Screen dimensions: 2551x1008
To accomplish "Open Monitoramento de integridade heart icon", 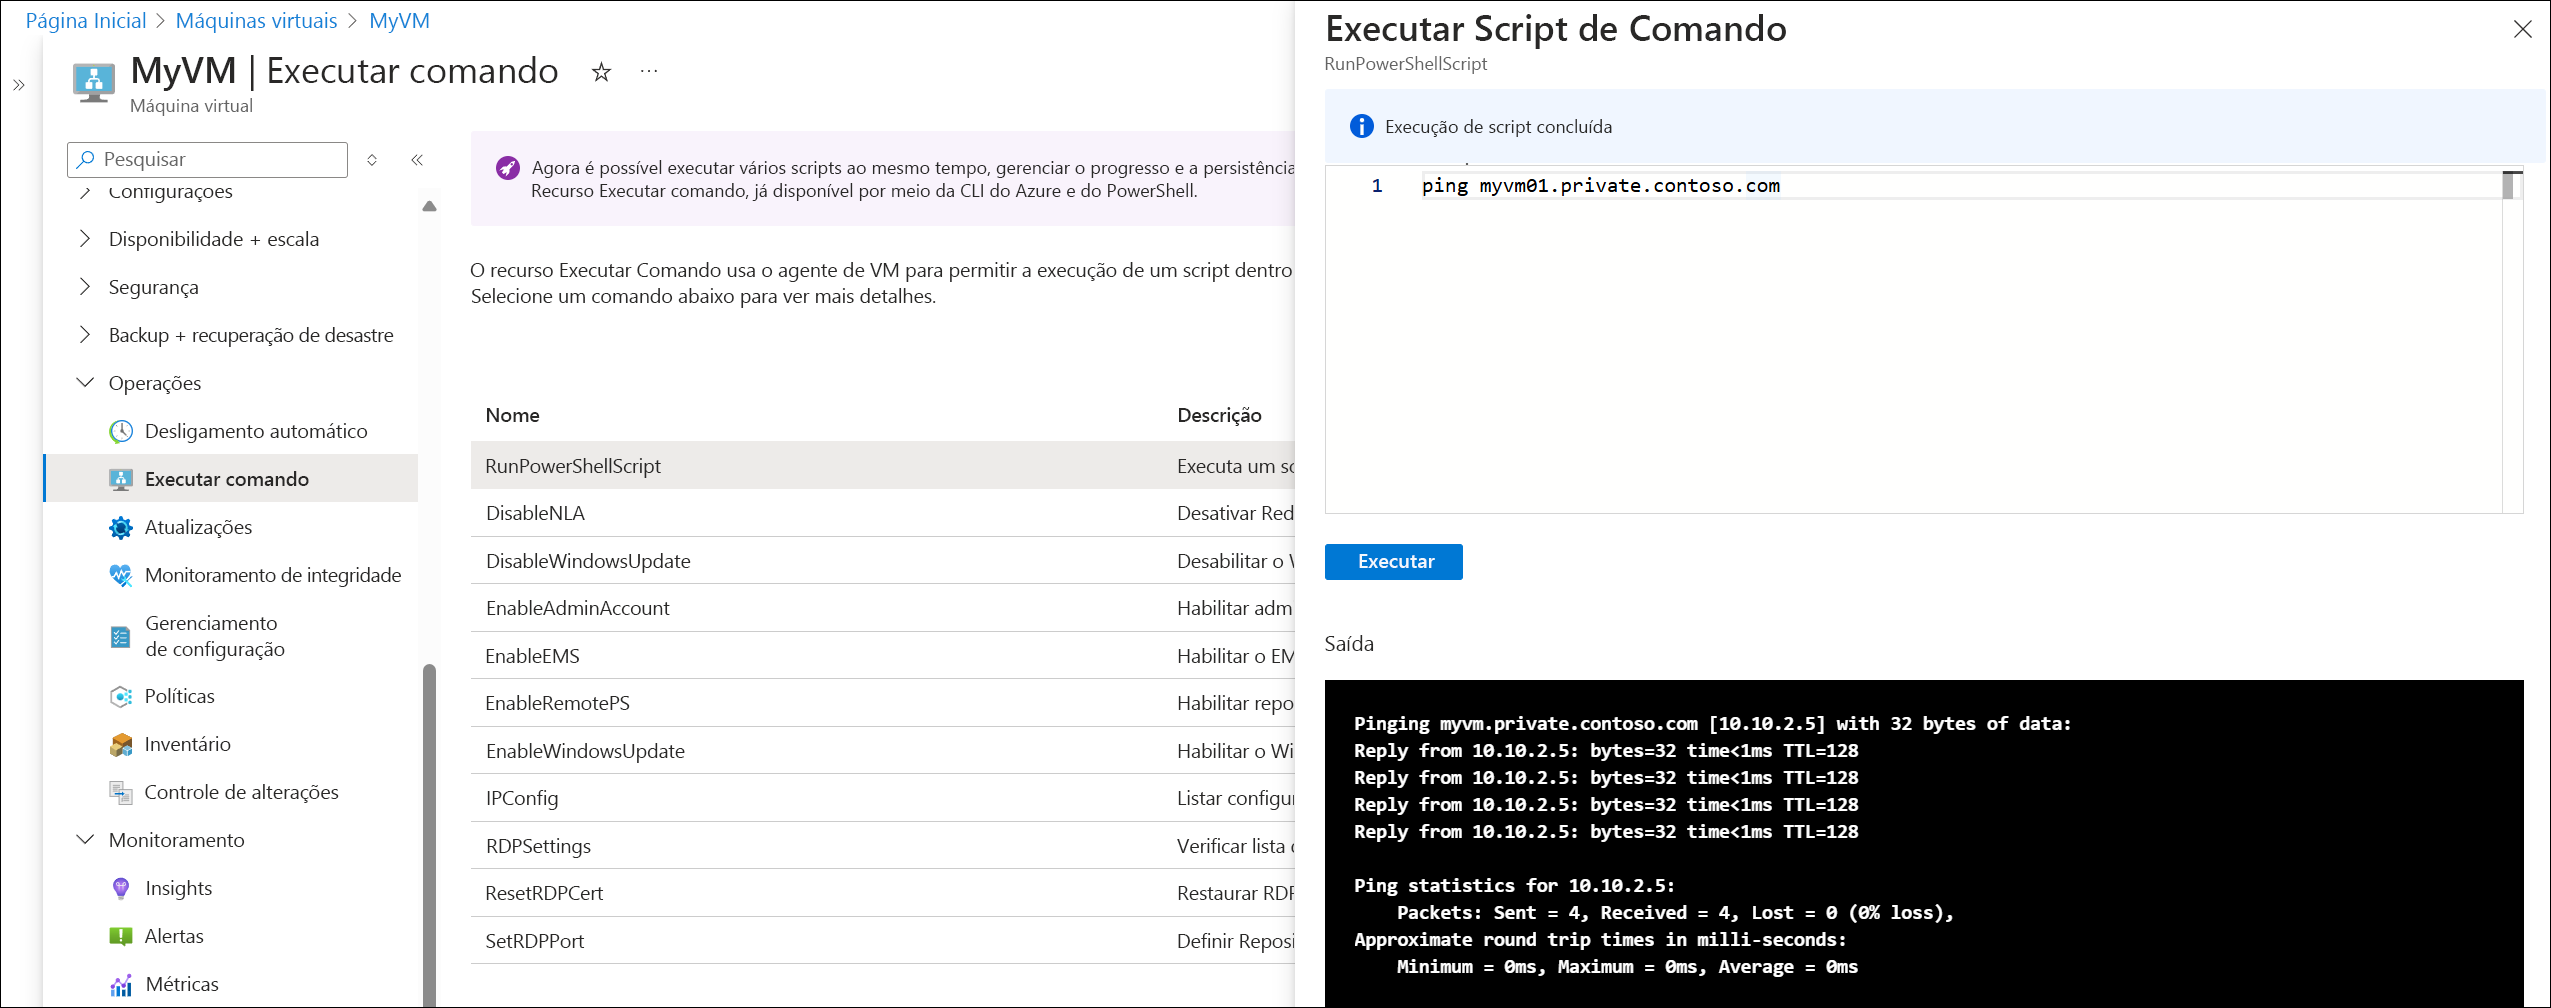I will [121, 575].
